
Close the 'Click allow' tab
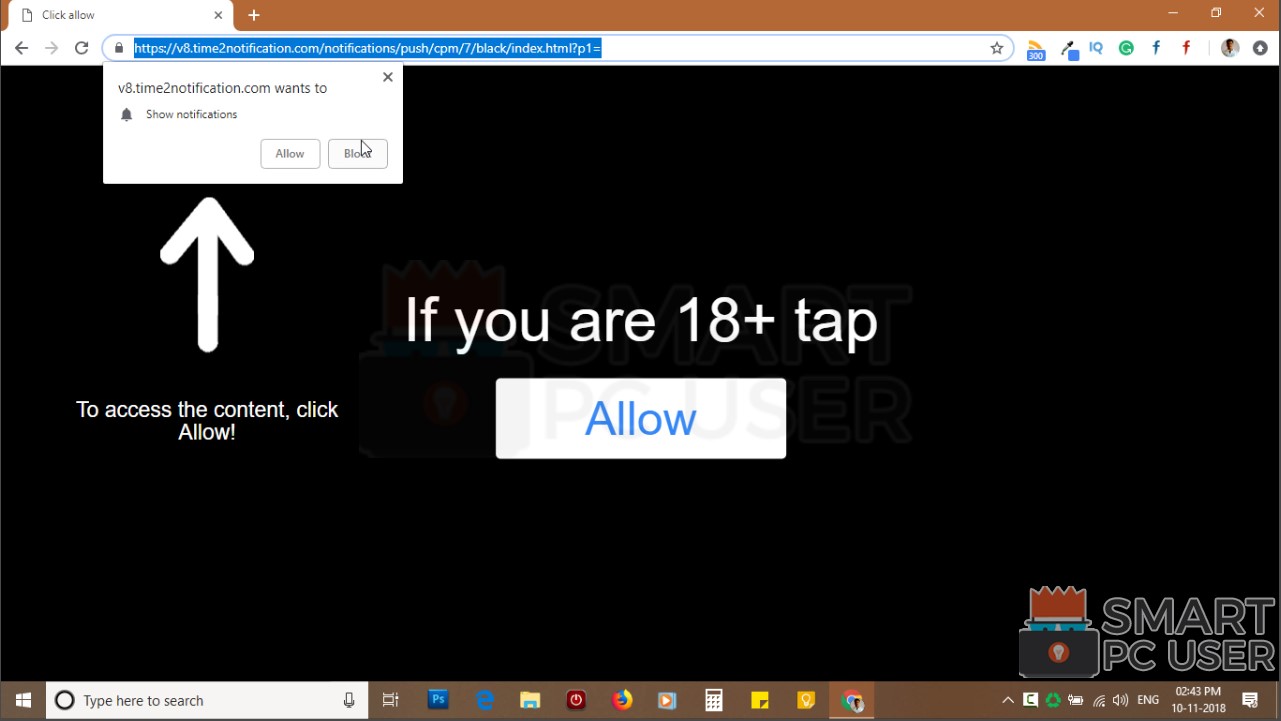pos(218,15)
